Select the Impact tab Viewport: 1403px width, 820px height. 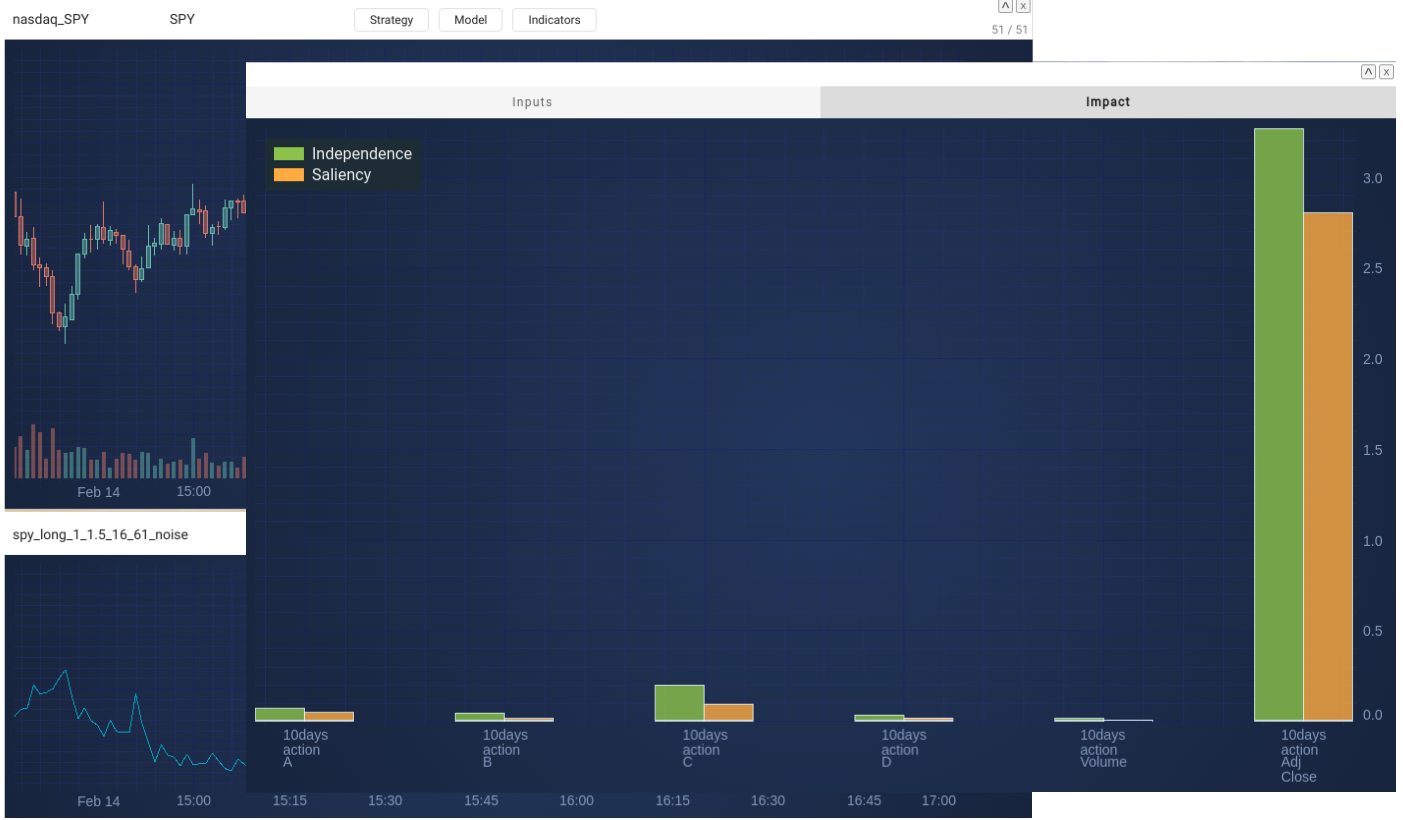(x=1108, y=102)
